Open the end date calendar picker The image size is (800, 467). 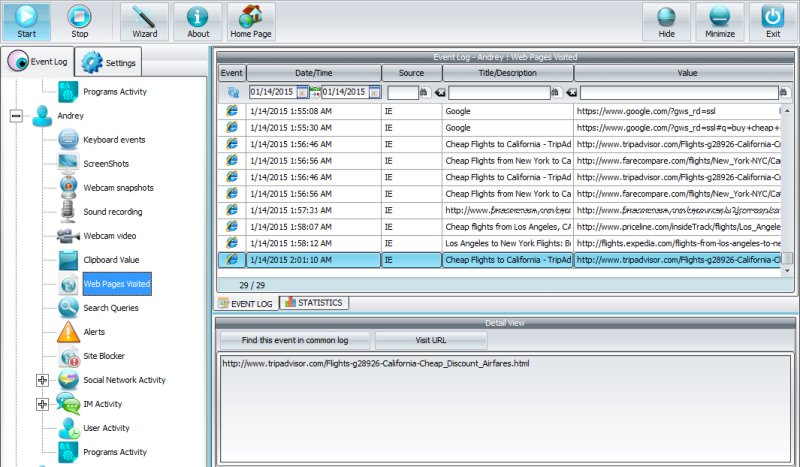pyautogui.click(x=374, y=92)
